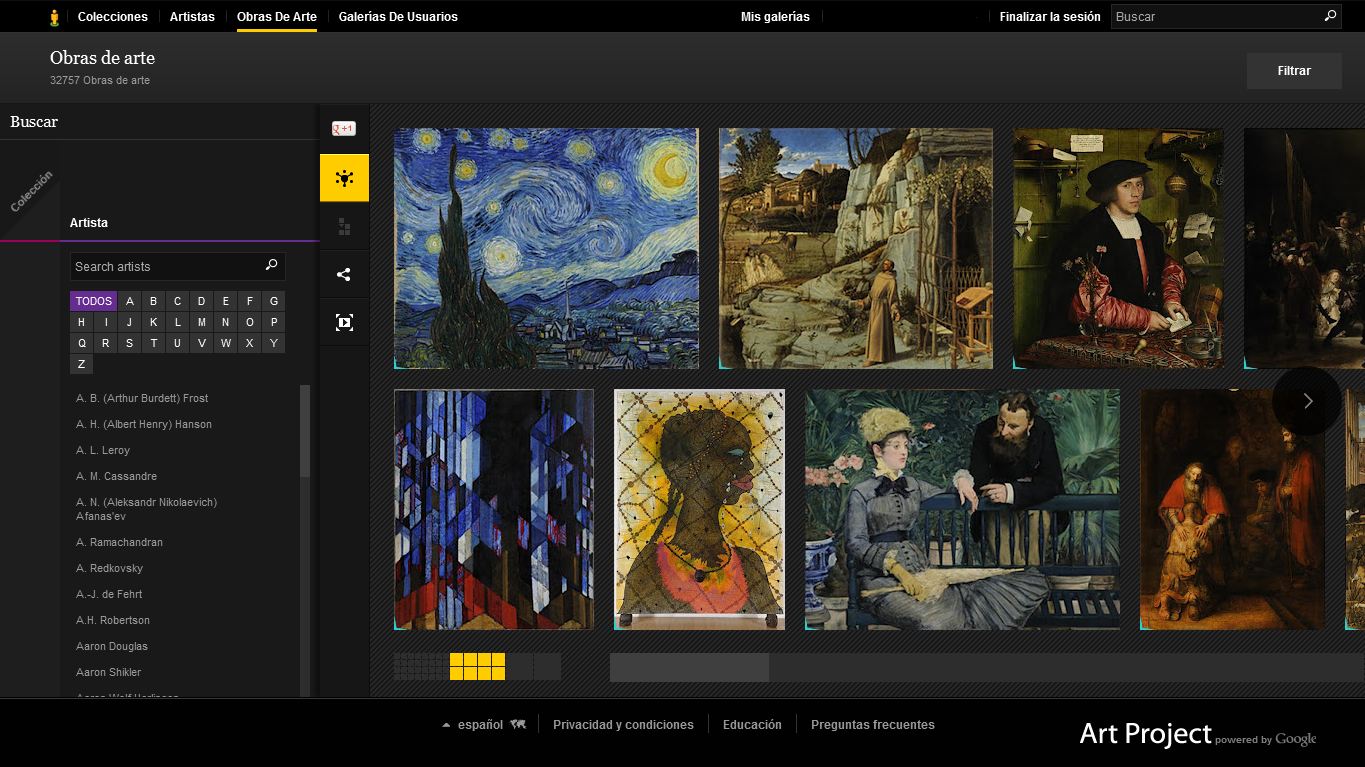Select the Artista filter tab

pyautogui.click(x=89, y=222)
